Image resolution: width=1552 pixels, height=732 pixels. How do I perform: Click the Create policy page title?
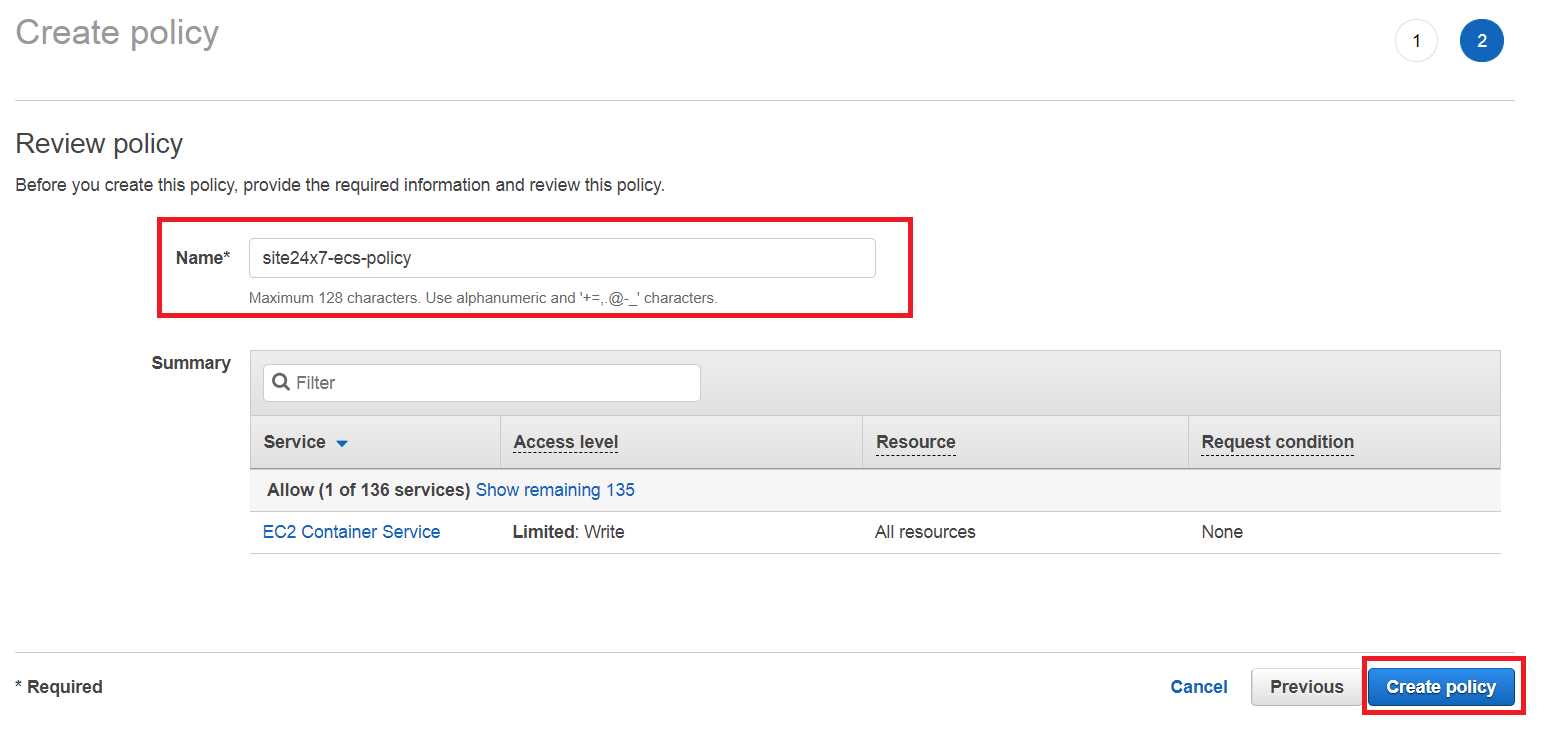click(116, 33)
